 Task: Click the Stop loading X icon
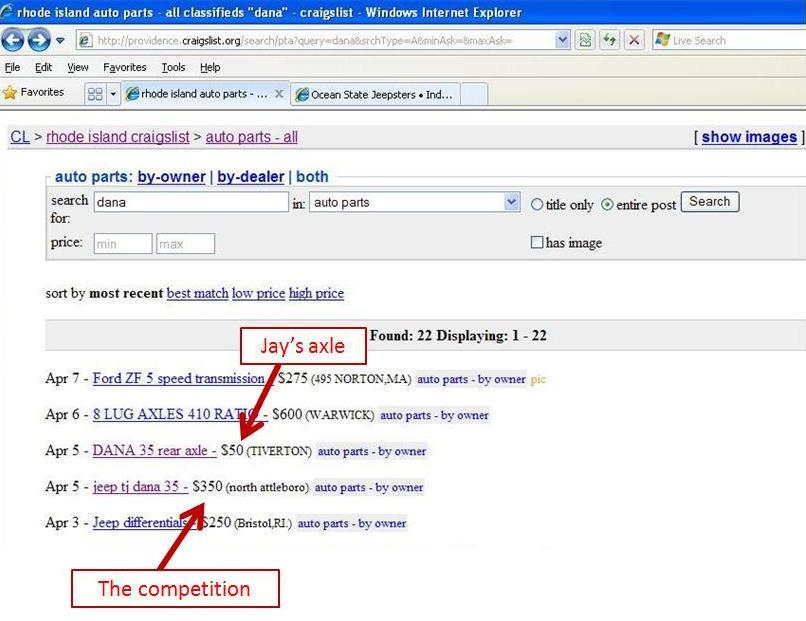point(634,40)
